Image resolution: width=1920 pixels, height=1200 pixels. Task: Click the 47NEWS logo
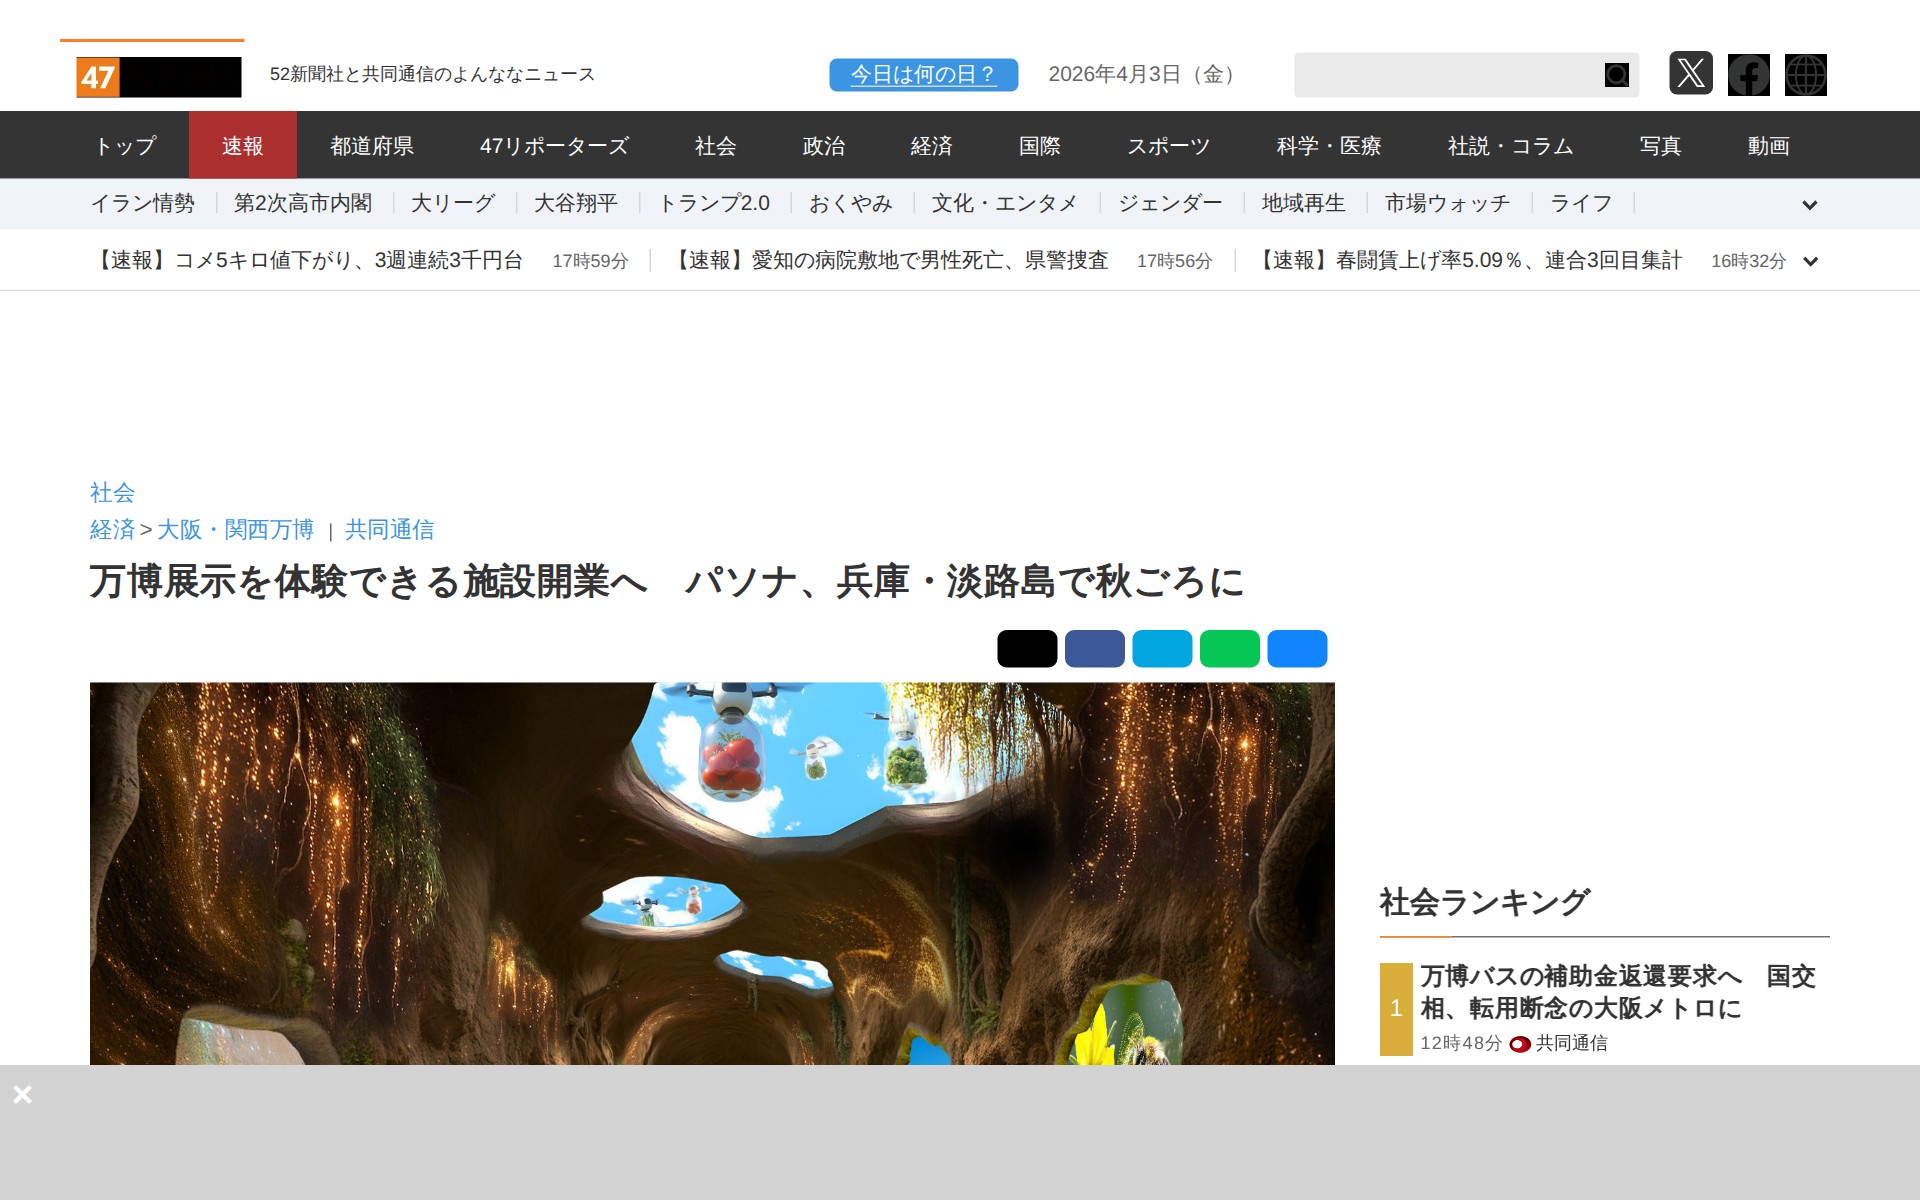(x=158, y=76)
